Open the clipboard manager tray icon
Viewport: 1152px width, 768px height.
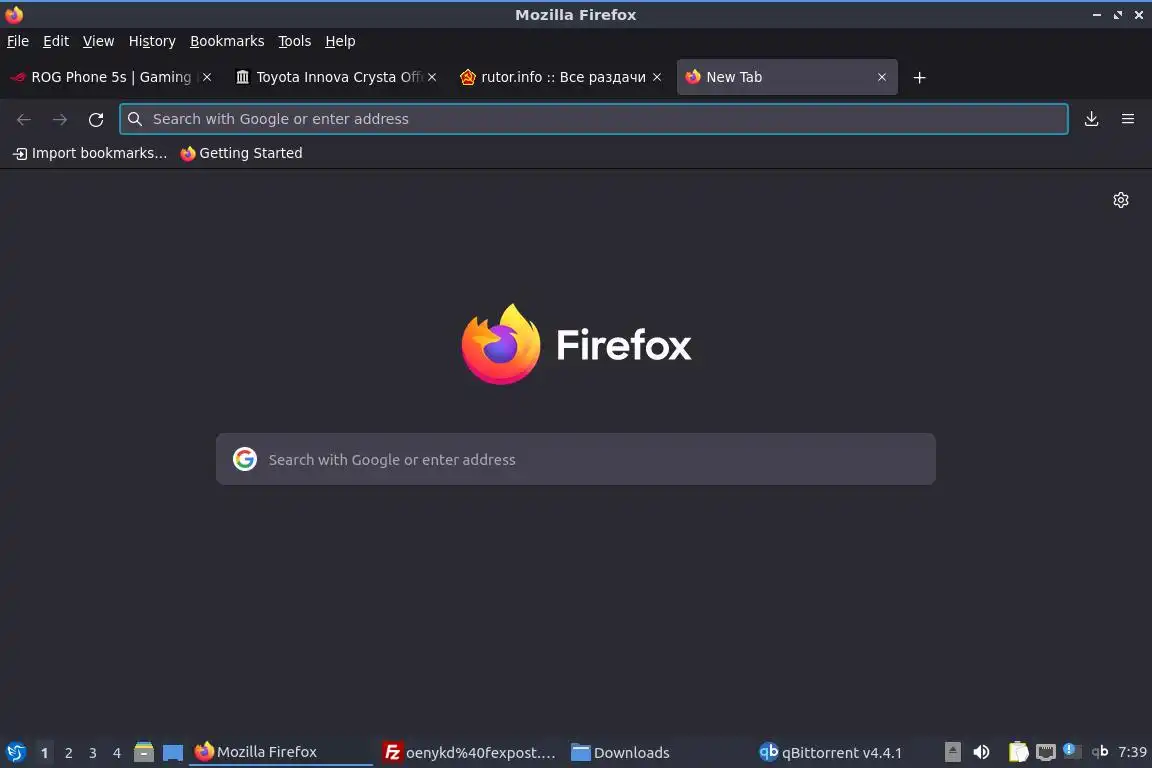(1018, 752)
